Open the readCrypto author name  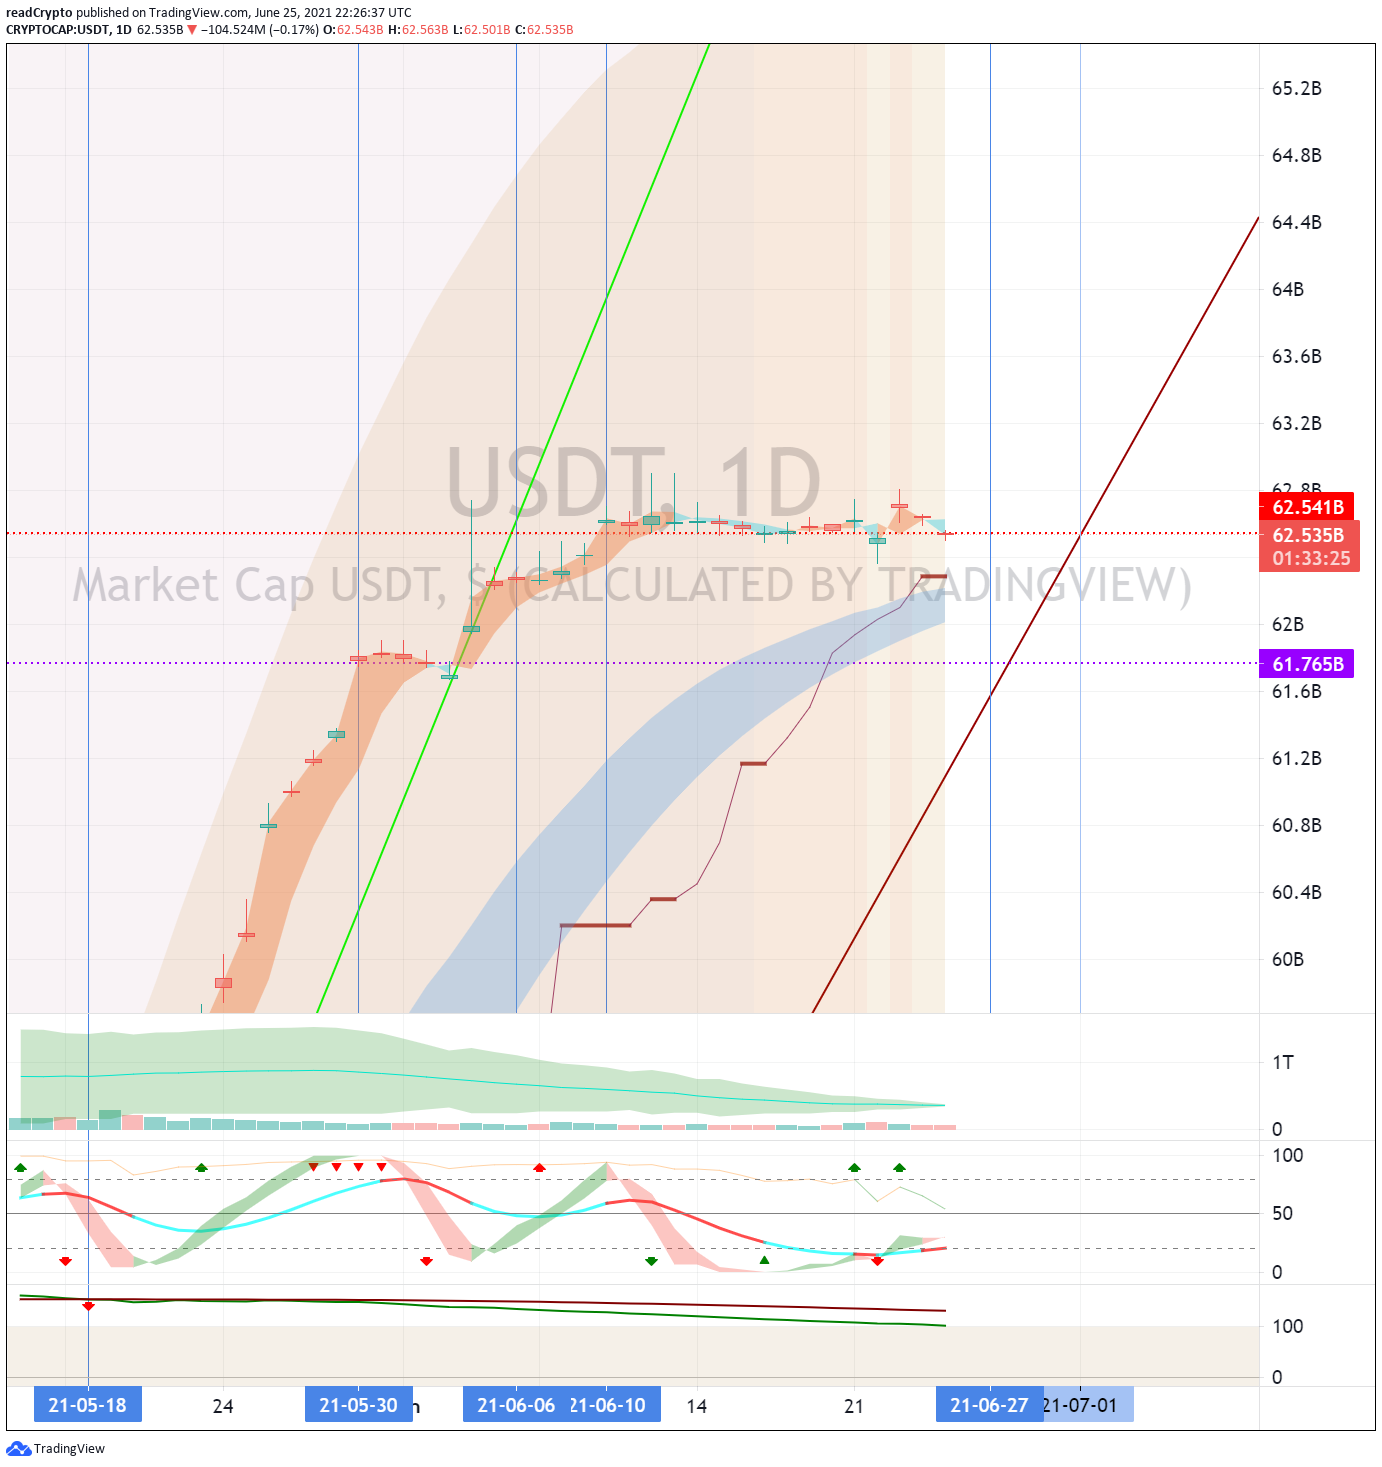(39, 13)
